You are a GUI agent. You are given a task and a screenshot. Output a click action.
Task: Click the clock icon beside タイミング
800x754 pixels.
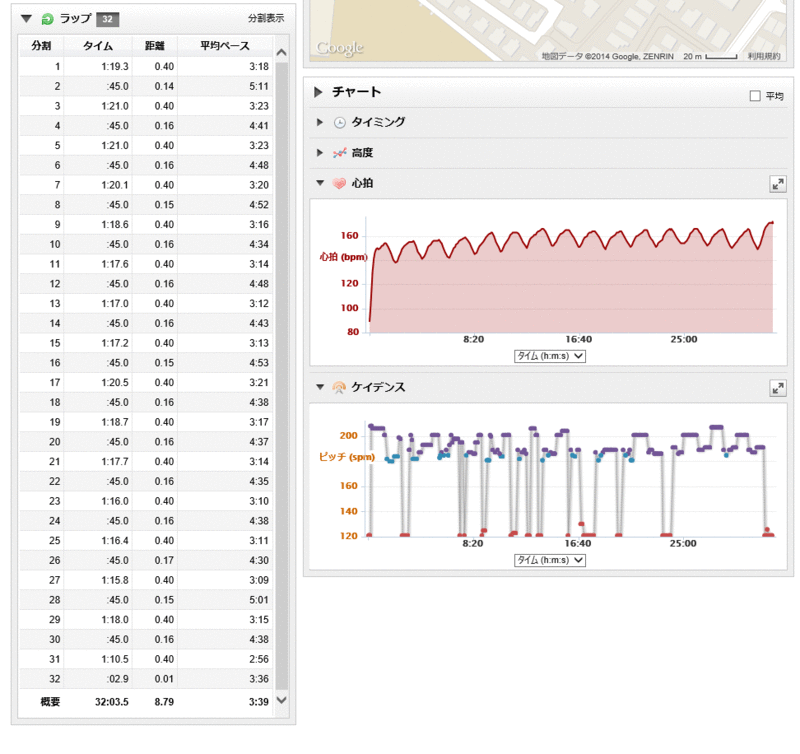tap(339, 123)
